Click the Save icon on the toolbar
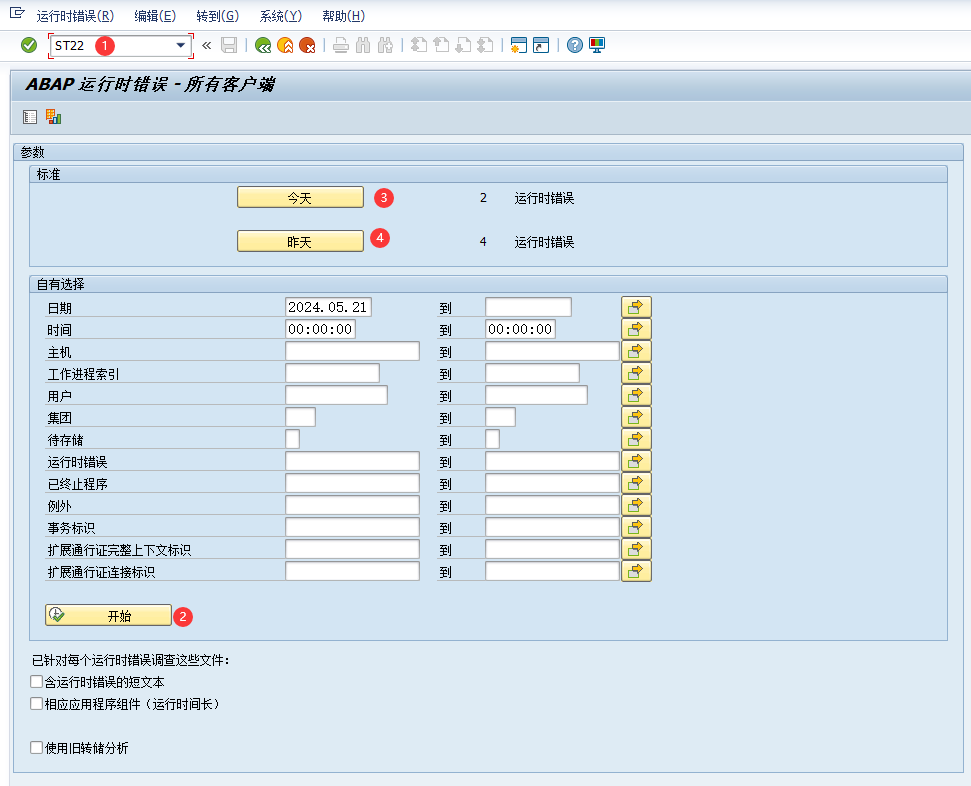971x786 pixels. (231, 45)
